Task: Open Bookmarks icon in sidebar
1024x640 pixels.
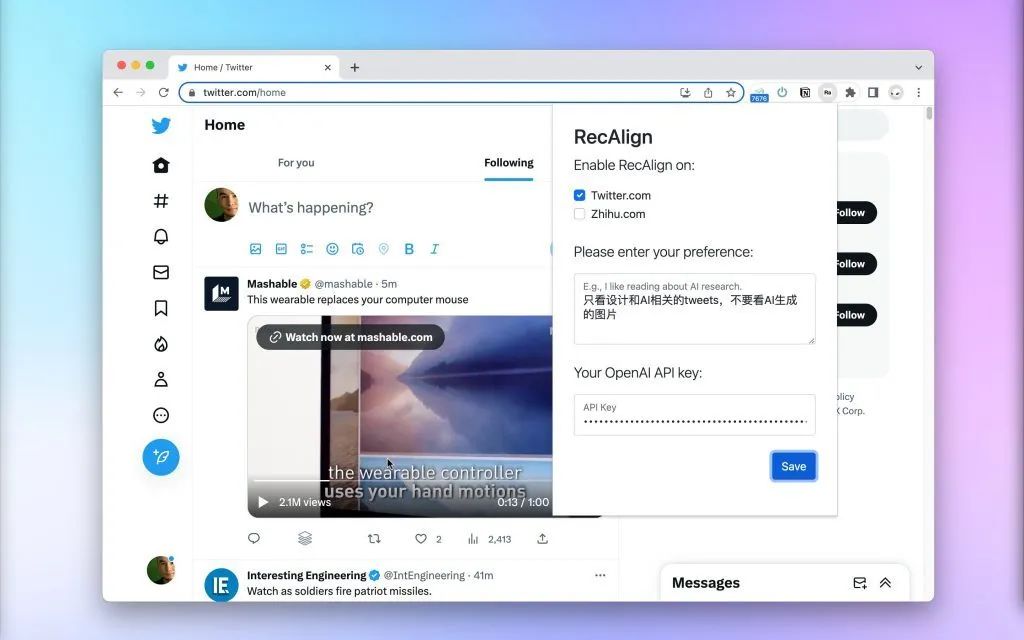Action: click(x=161, y=308)
